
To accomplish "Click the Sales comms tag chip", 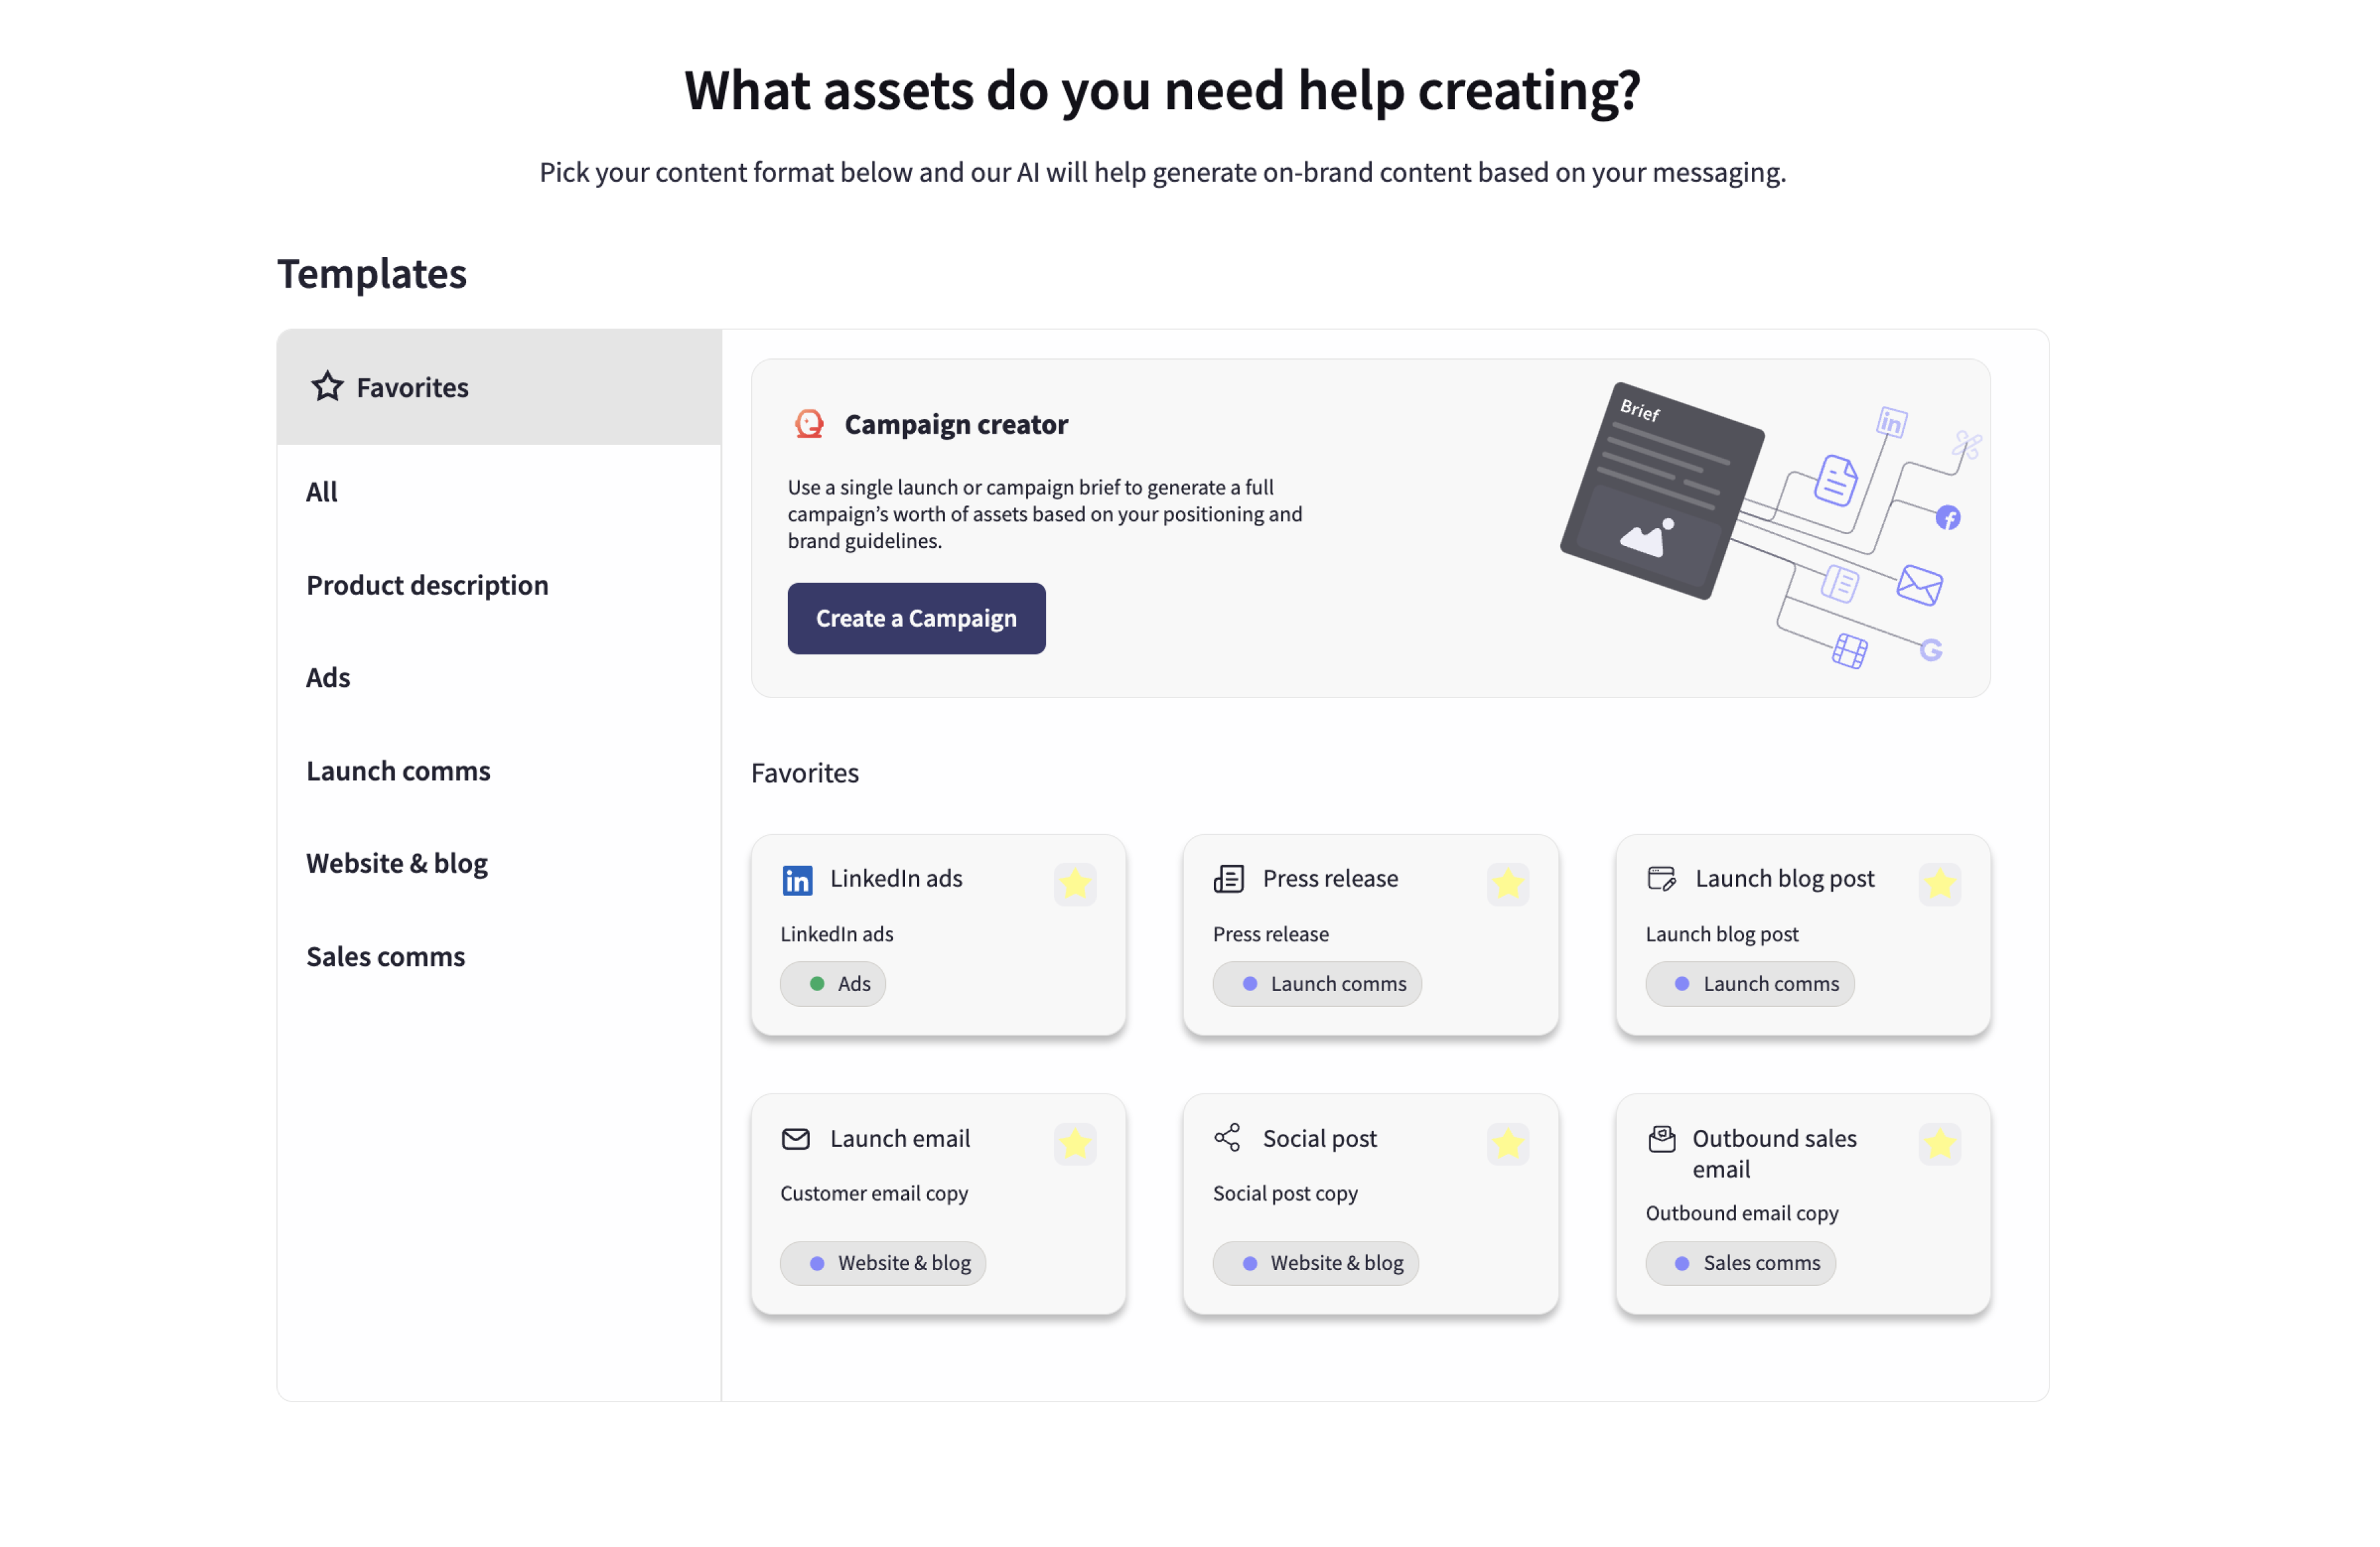I will pos(1741,1263).
